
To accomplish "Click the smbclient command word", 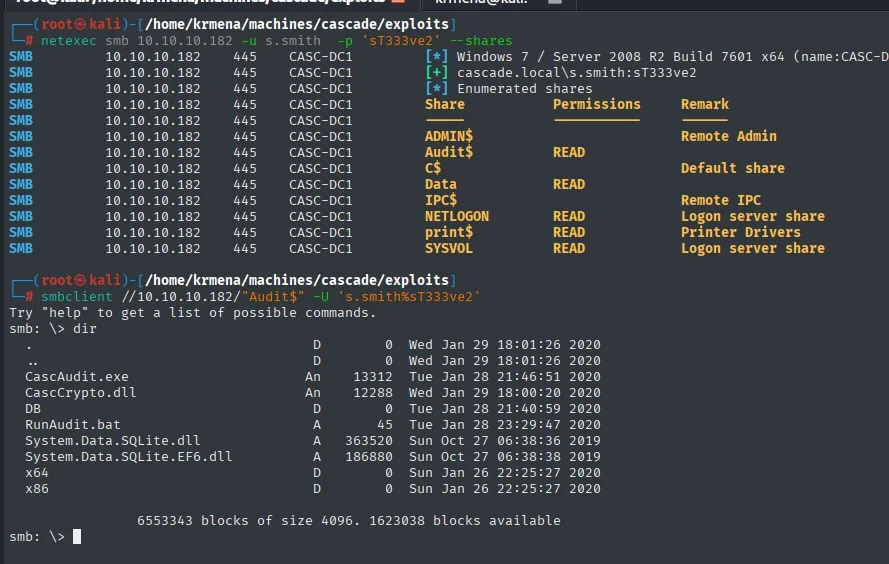I will point(77,296).
